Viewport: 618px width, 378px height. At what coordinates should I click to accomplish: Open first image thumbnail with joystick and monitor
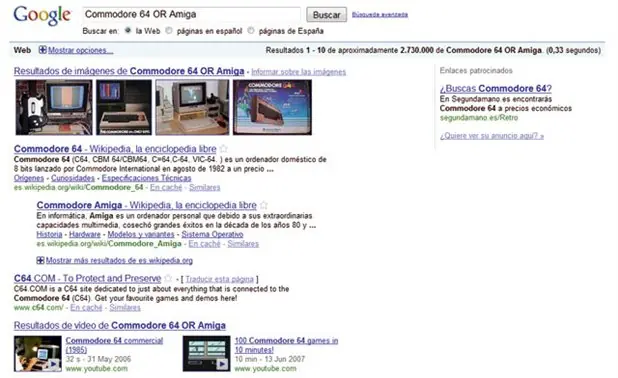point(54,107)
